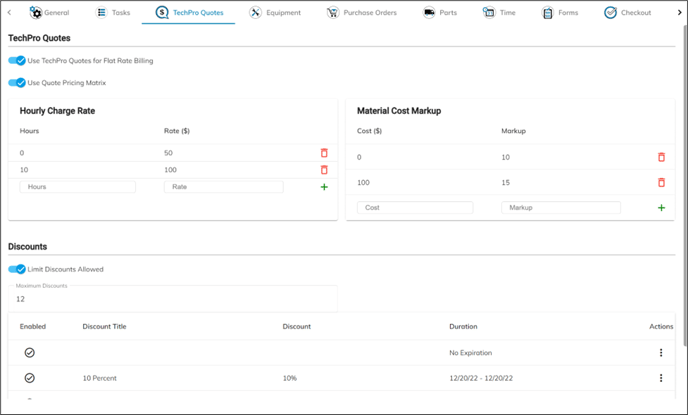Delete the cost 100 markup row

[662, 182]
